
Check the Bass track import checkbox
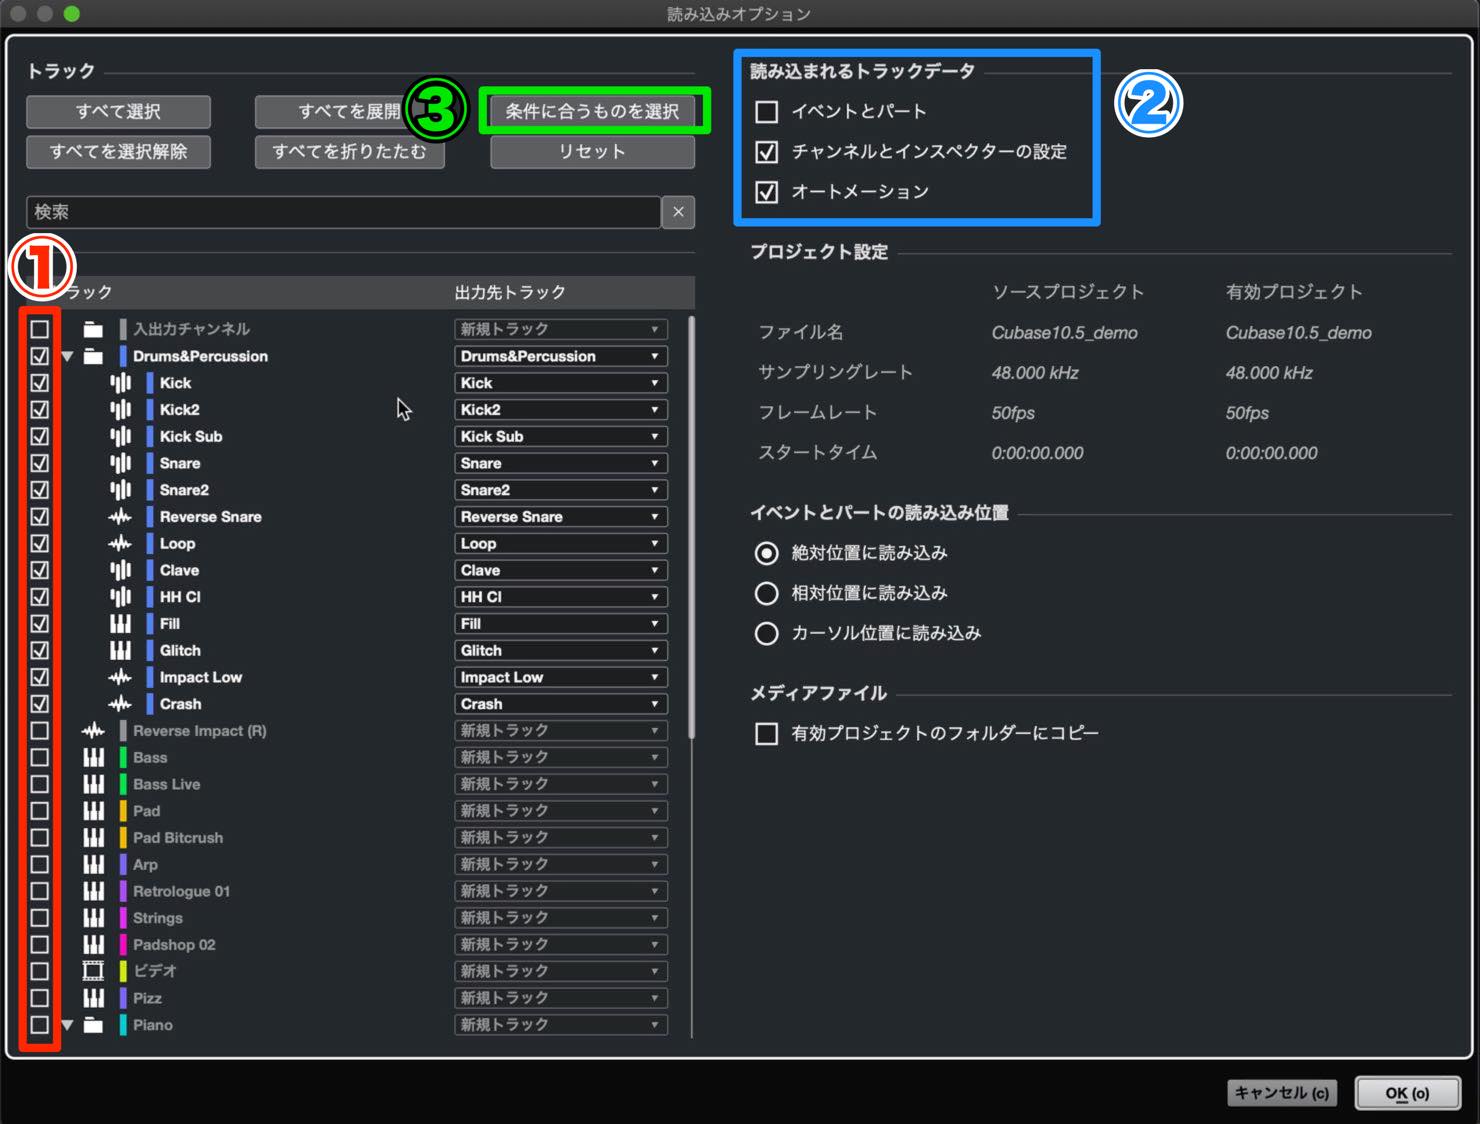pos(40,757)
